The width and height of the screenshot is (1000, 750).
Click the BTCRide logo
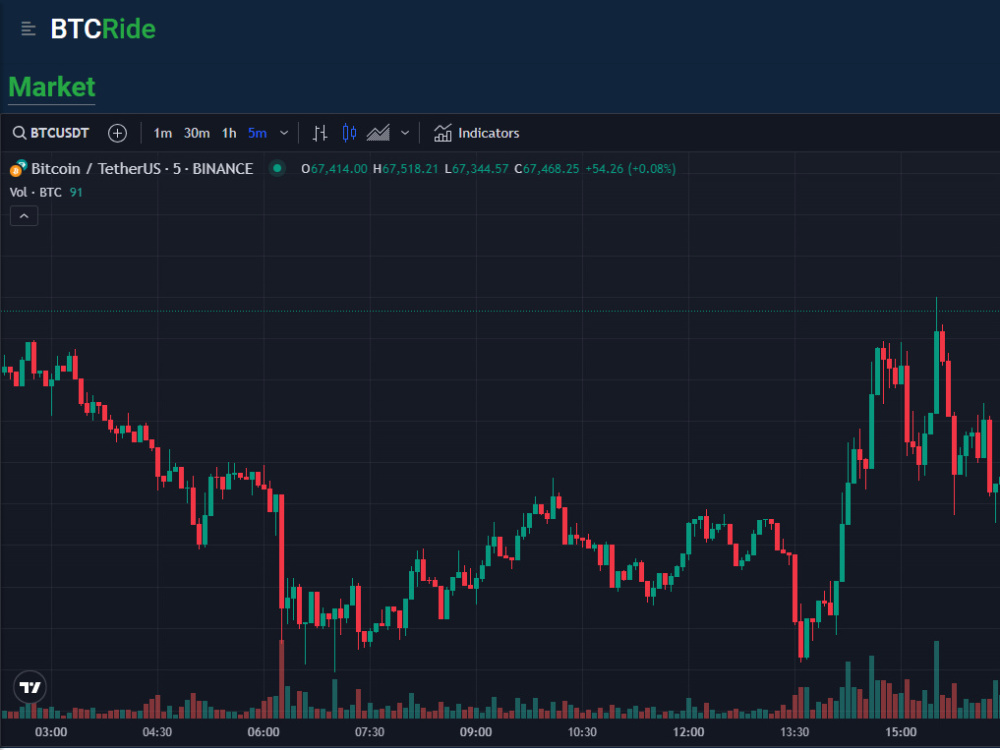[x=103, y=29]
